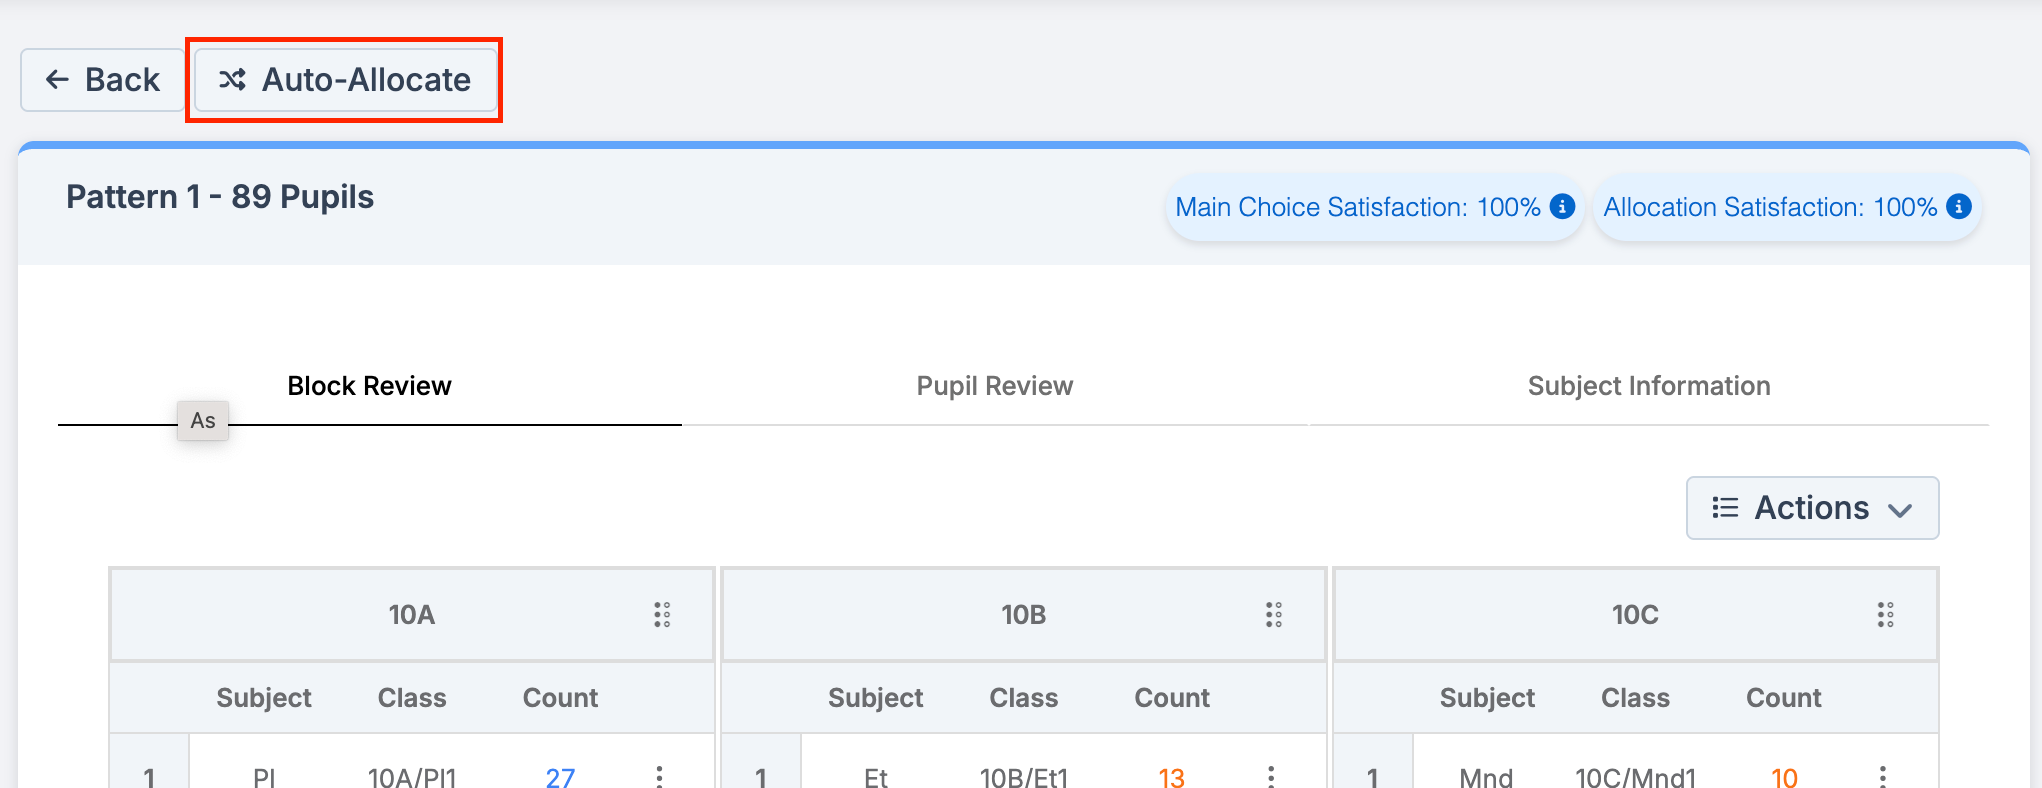Go back using the Back button
This screenshot has height=788, width=2042.
click(103, 80)
